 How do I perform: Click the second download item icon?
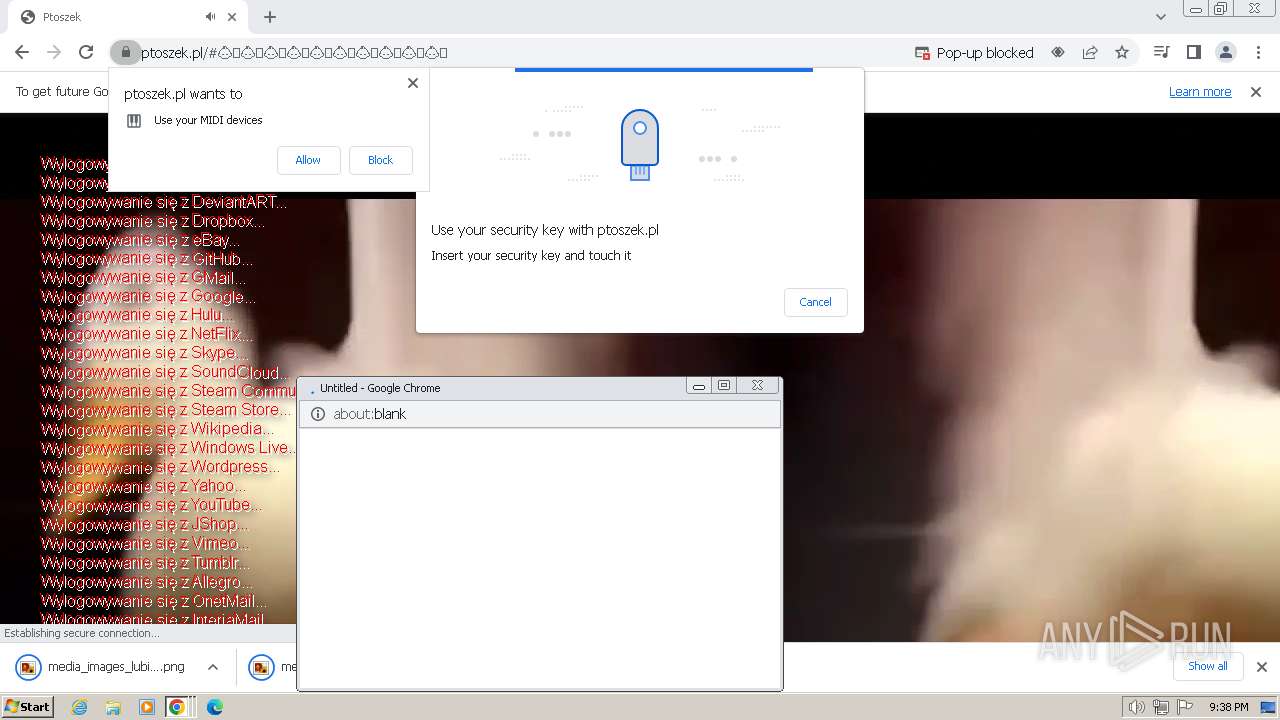tap(262, 667)
